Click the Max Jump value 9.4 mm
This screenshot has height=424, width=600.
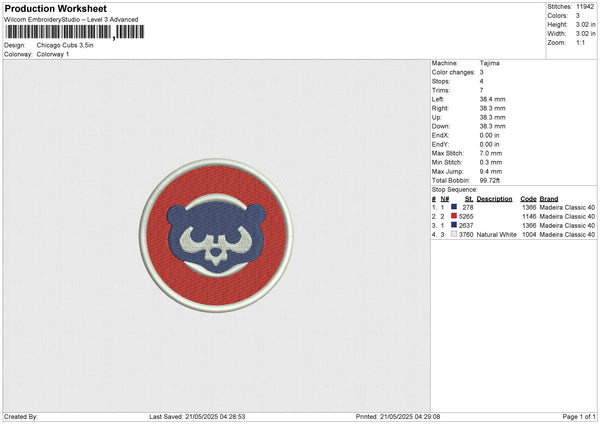point(491,171)
